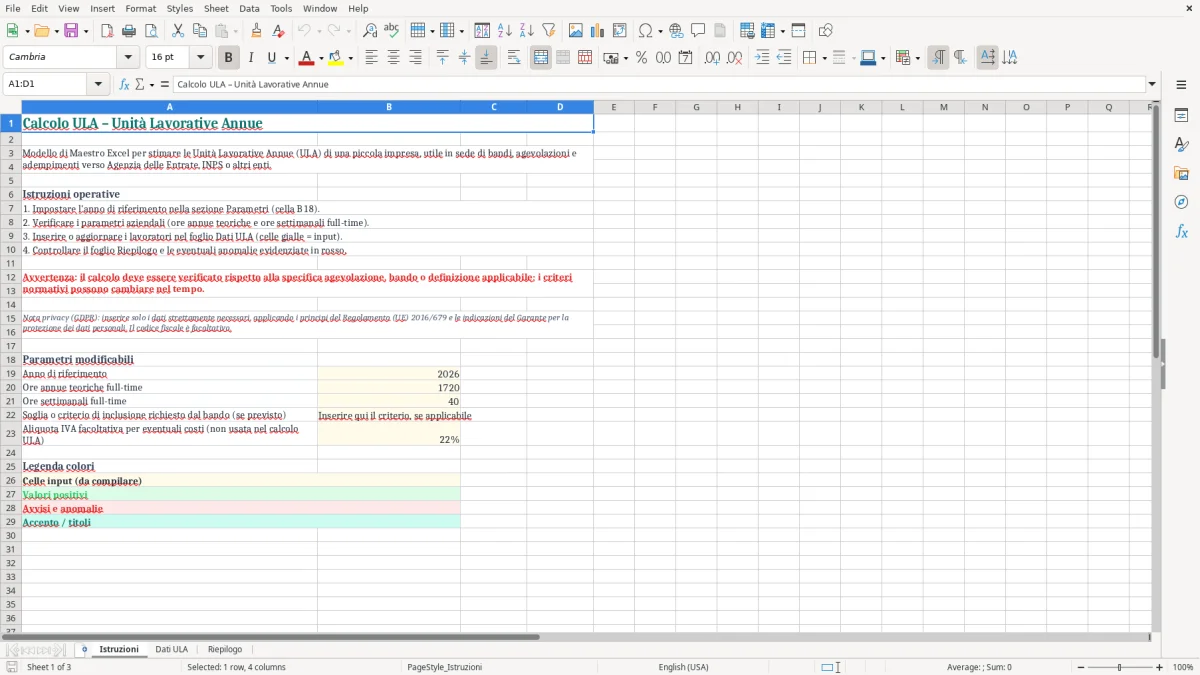Viewport: 1200px width, 675px height.
Task: Open the Data menu
Action: coord(249,8)
